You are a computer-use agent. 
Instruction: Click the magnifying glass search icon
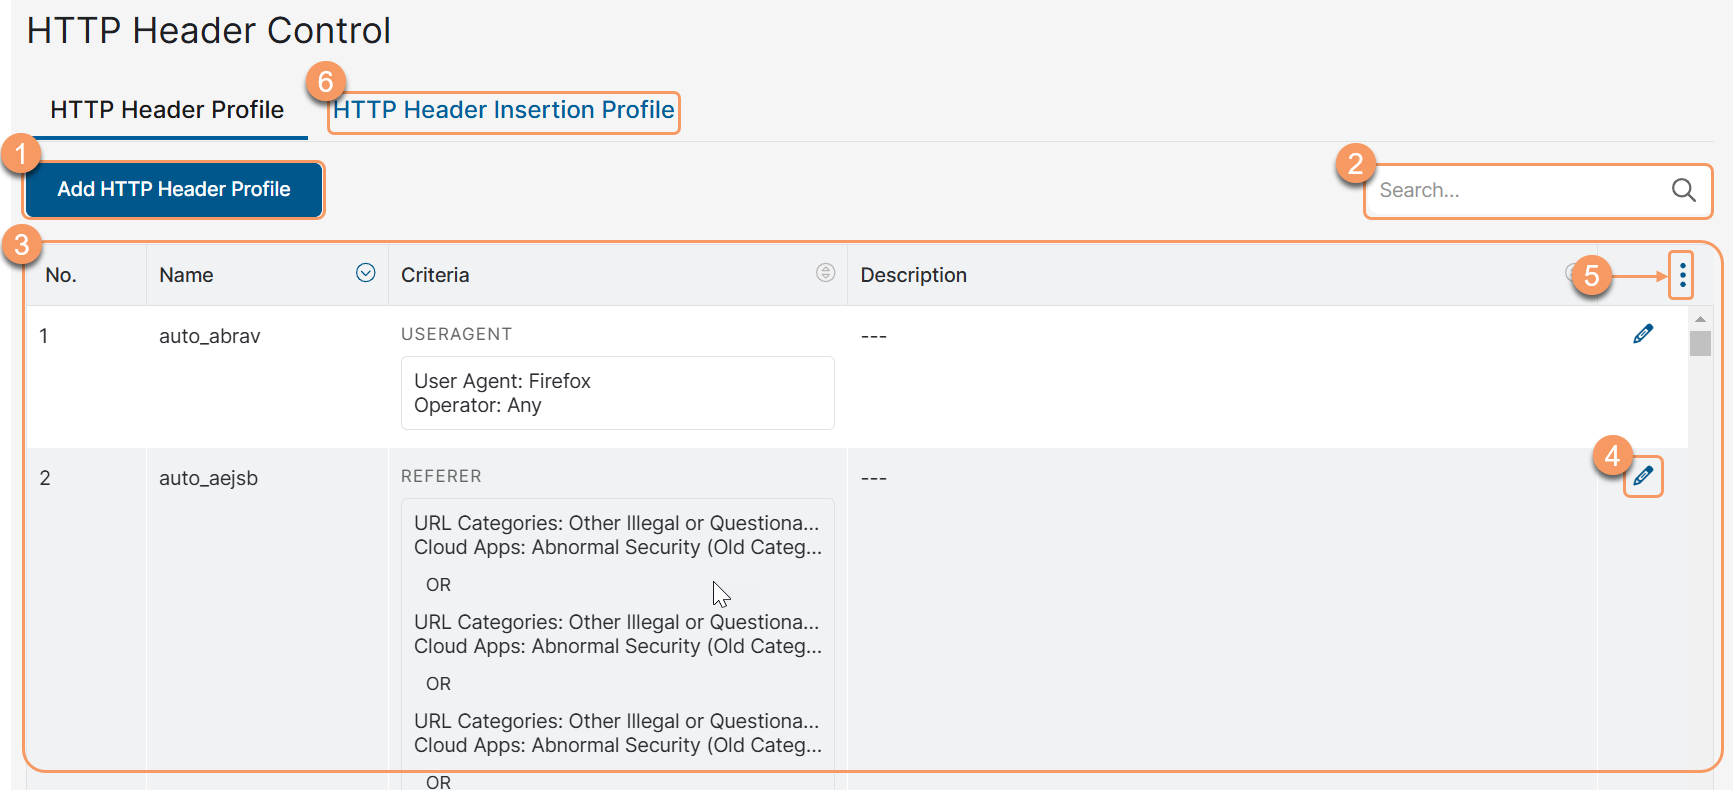[1684, 190]
